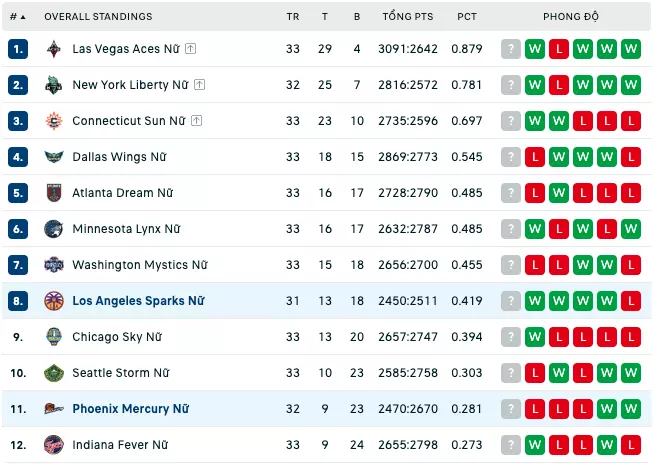Image resolution: width=654 pixels, height=466 pixels.
Task: Open the Chicago Sky Nữ team link
Action: click(x=117, y=337)
